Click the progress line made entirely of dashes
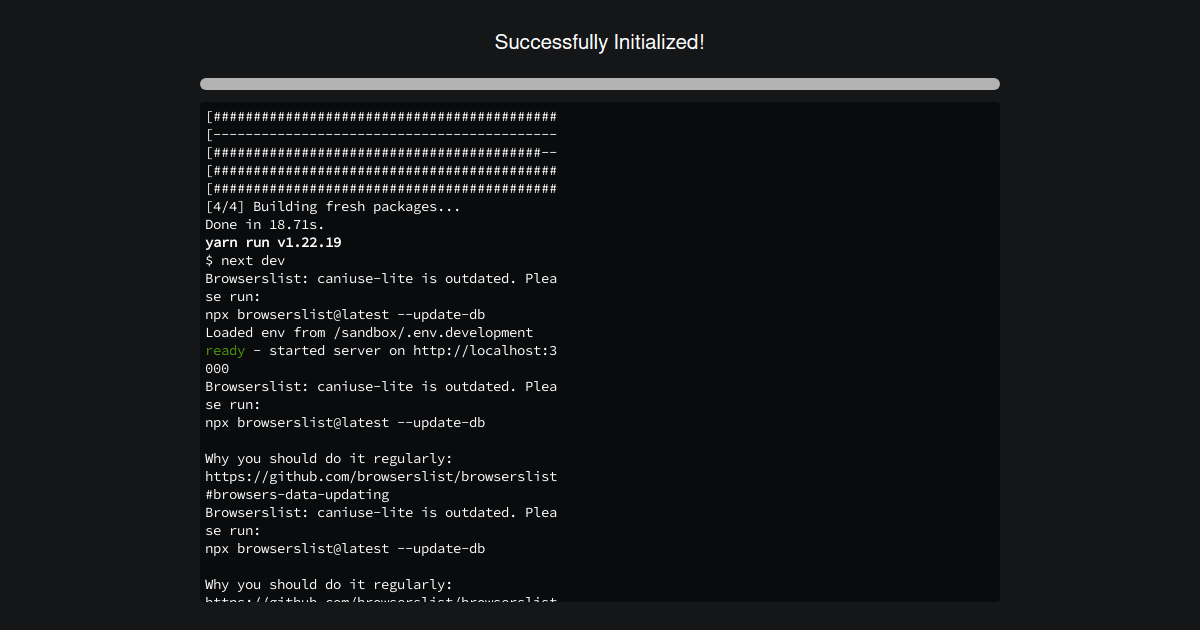 381,134
